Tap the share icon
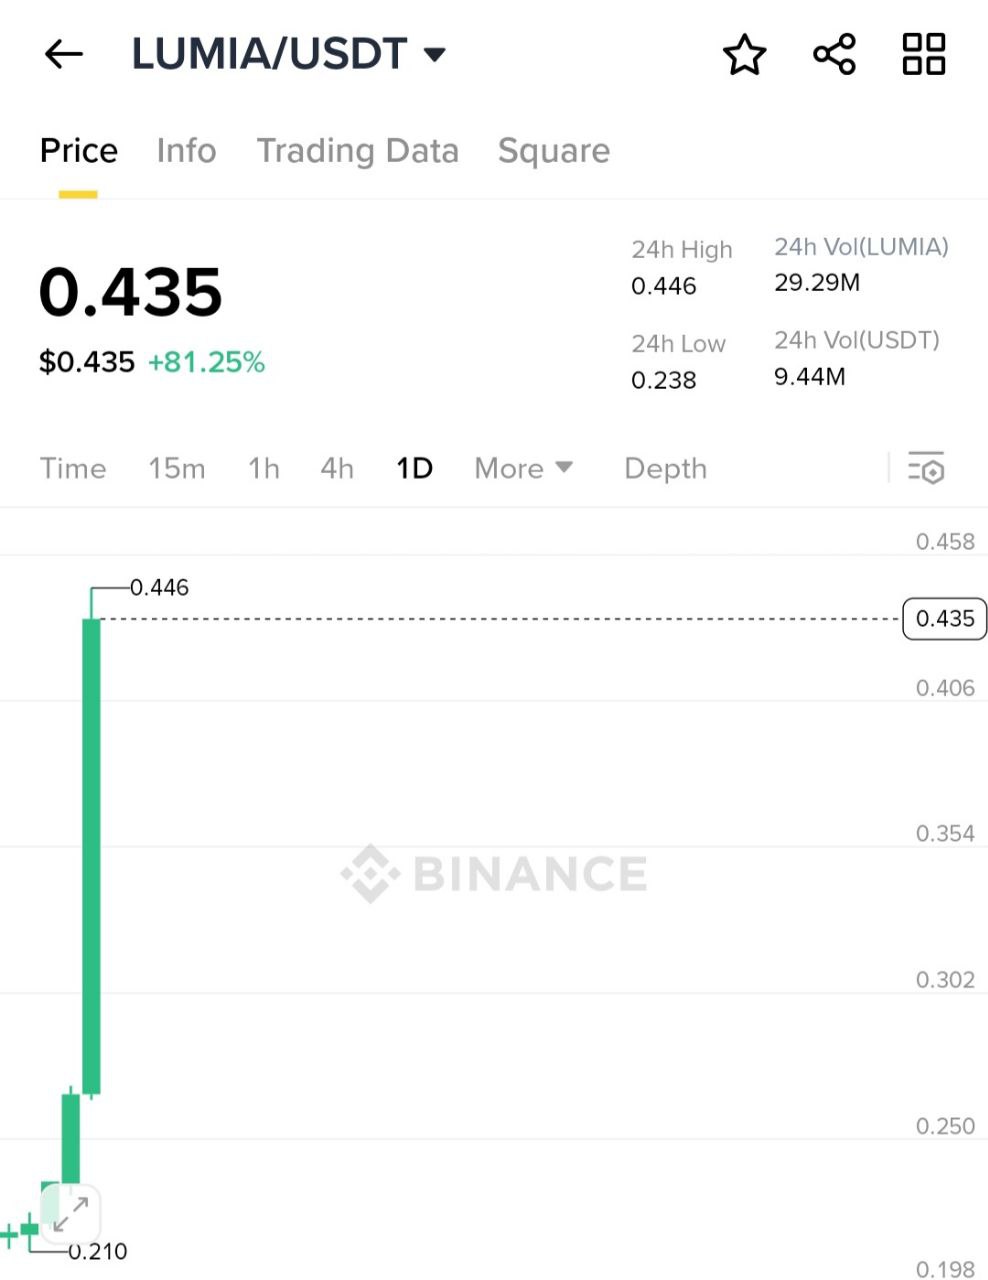The width and height of the screenshot is (988, 1280). [x=834, y=54]
